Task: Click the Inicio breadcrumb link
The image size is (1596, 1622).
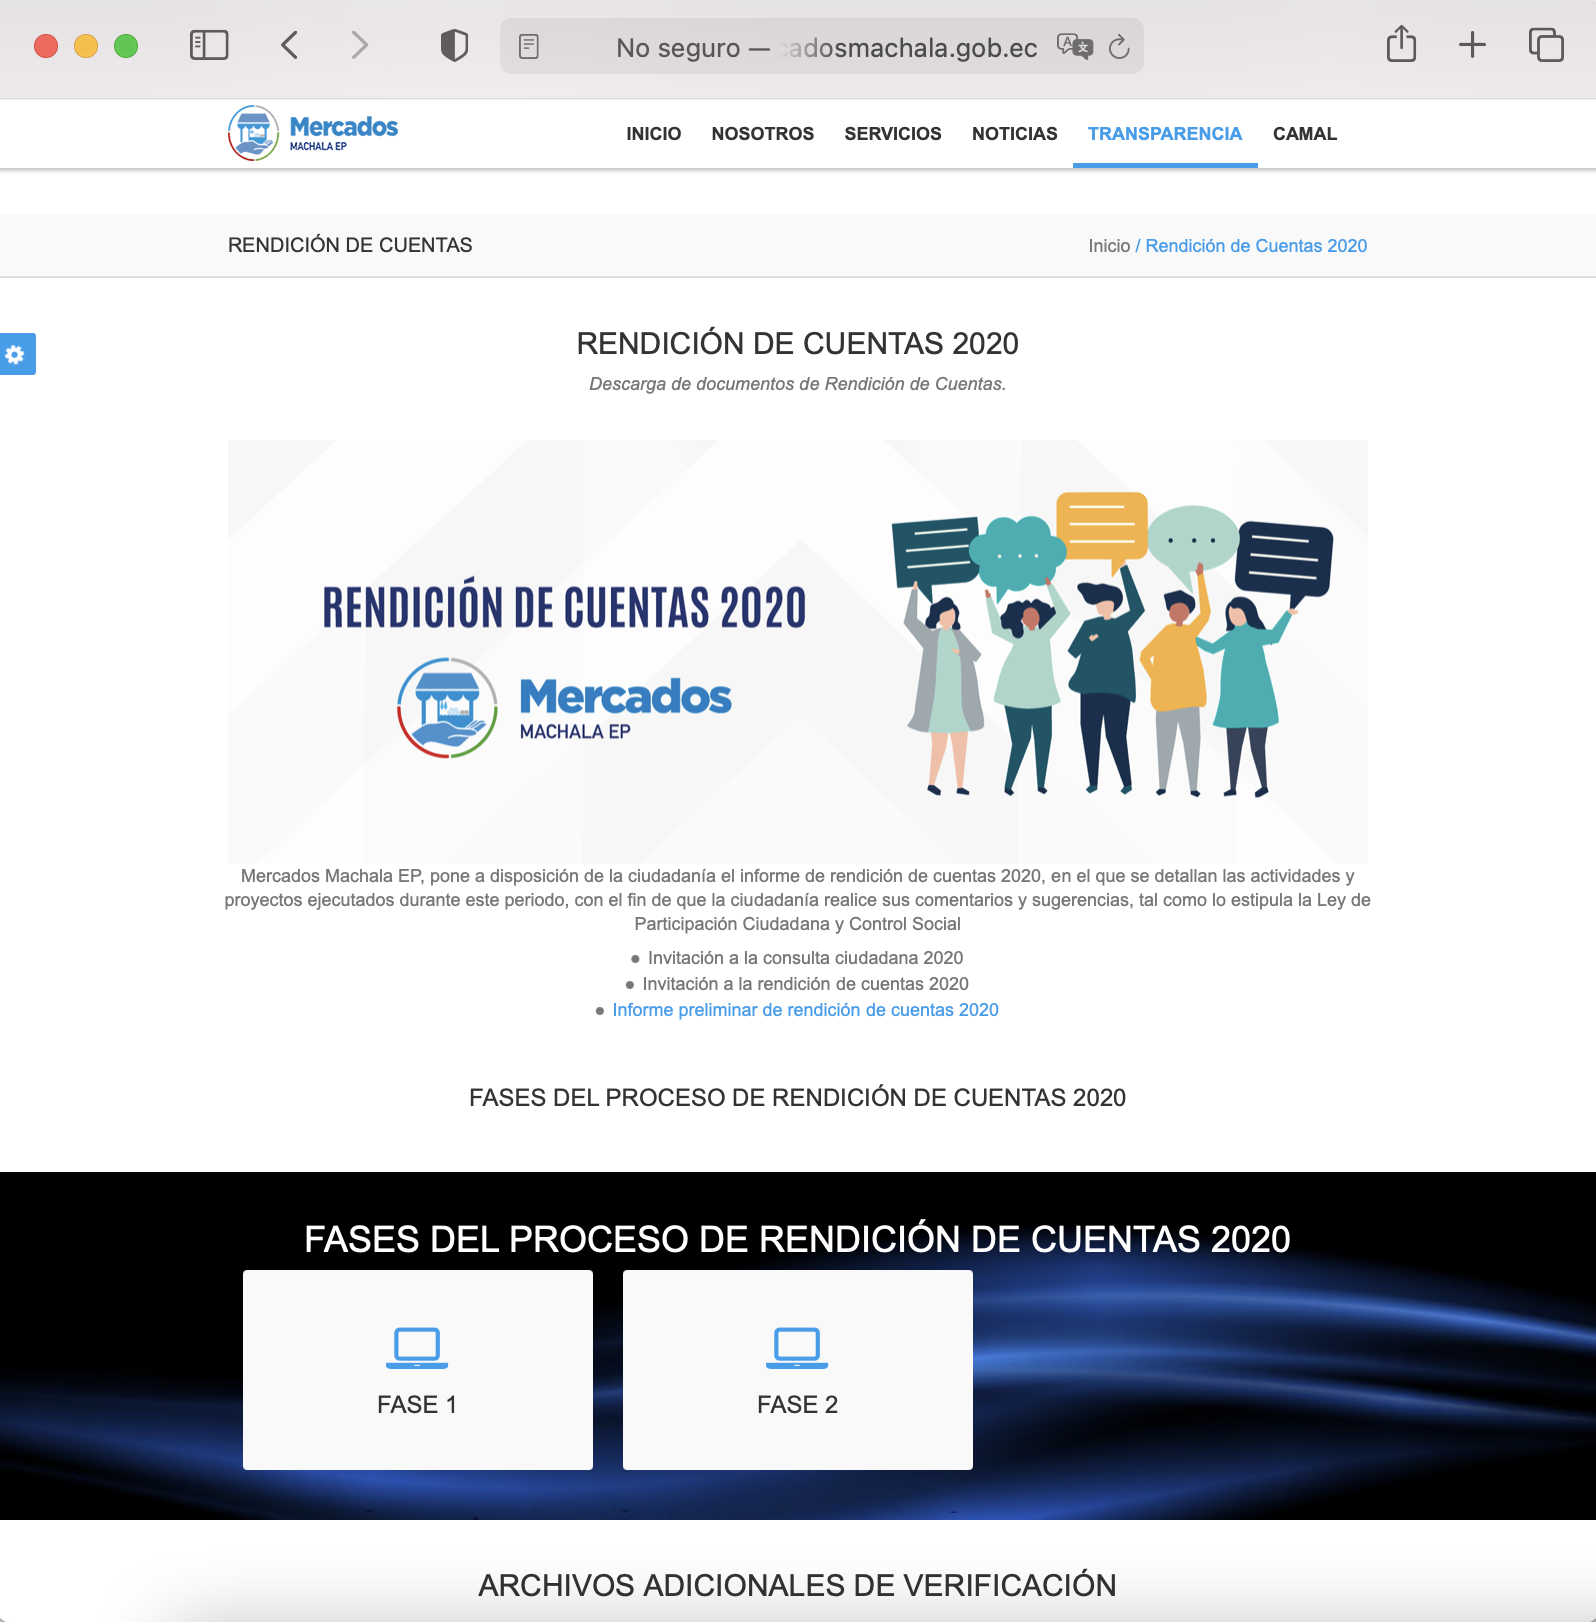Action: point(1108,246)
